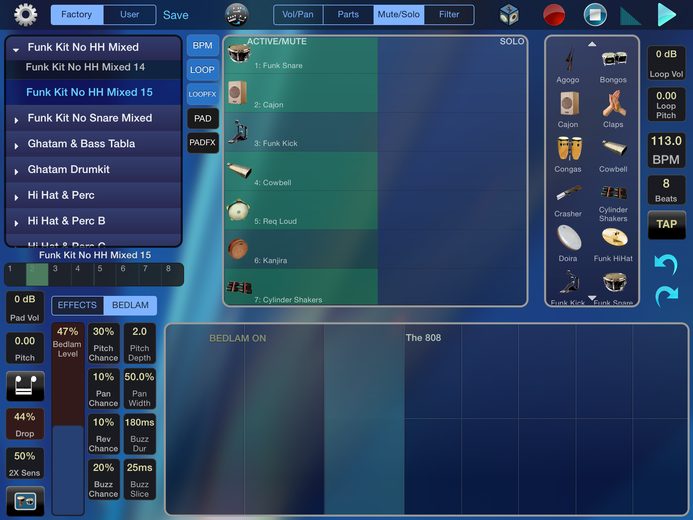
Task: Select Funk Kit No HH Mixed 14 preset
Action: 85,67
